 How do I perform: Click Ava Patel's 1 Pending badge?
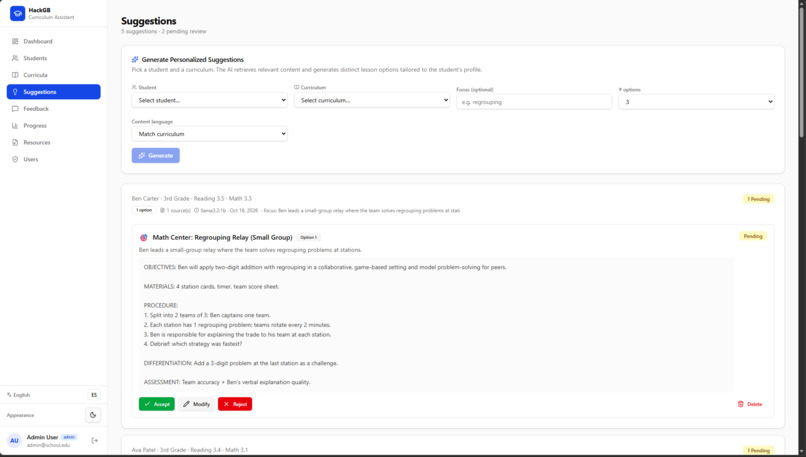759,450
